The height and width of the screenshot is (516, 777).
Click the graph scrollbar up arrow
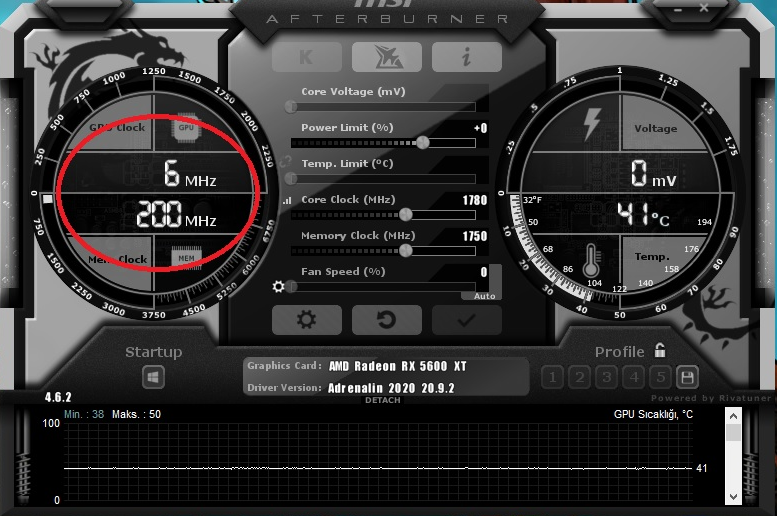pos(733,416)
